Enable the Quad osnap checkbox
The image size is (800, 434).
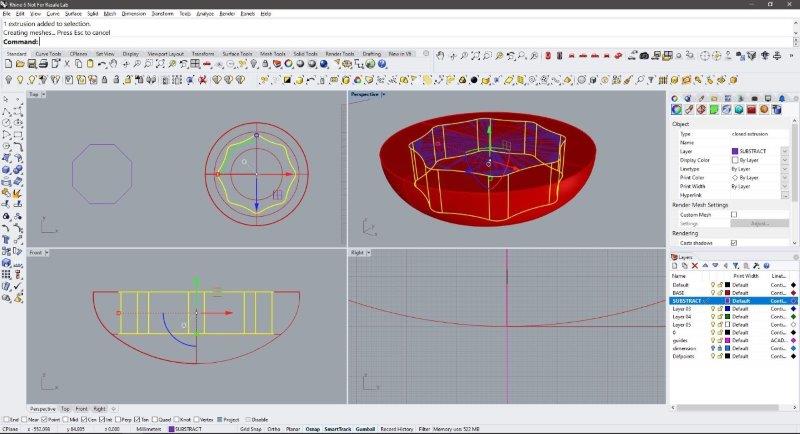click(x=155, y=420)
